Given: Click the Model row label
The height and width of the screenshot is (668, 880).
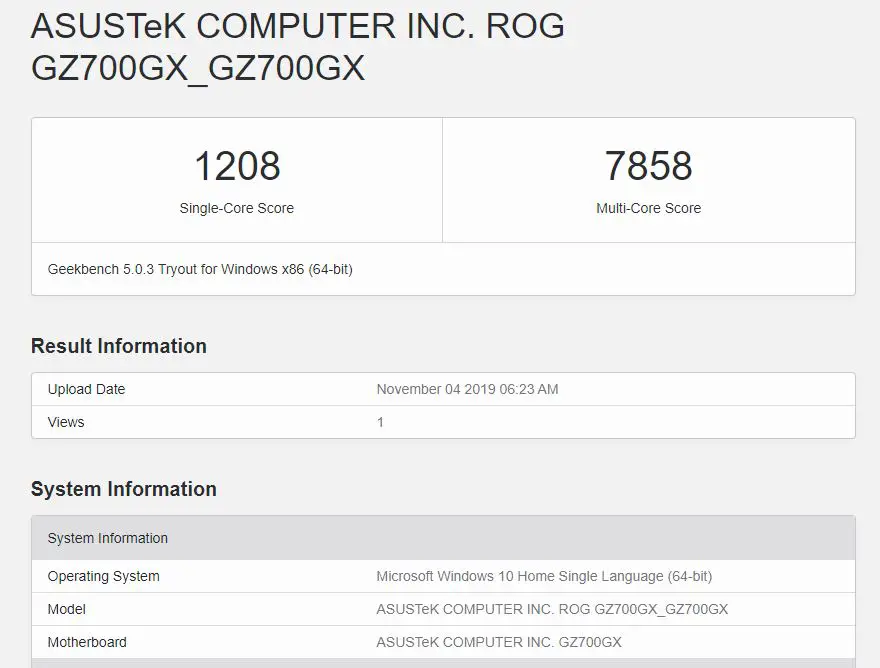Looking at the screenshot, I should (67, 609).
